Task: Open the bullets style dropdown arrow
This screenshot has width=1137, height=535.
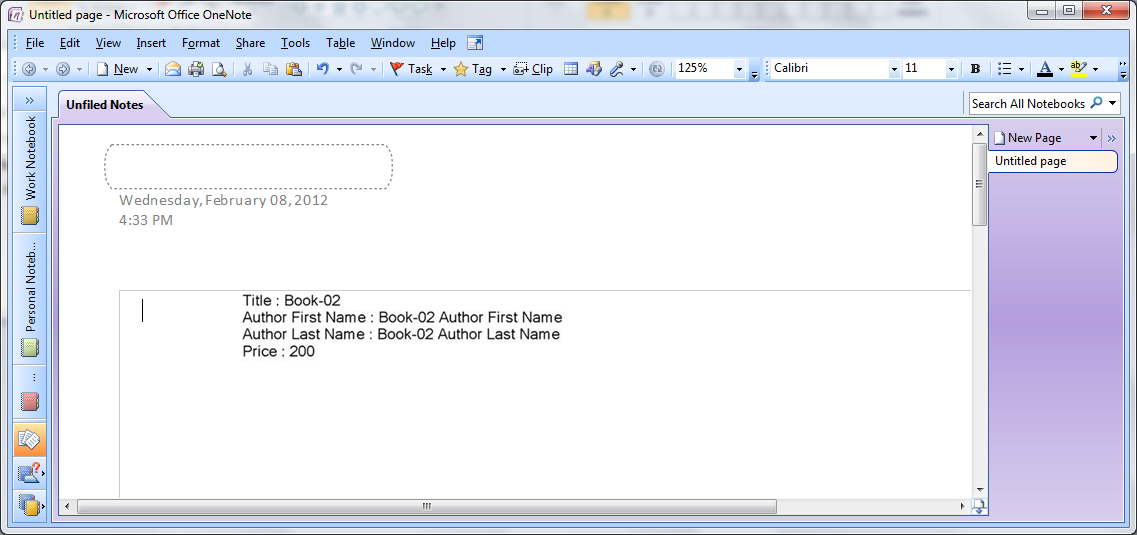Action: point(1021,69)
